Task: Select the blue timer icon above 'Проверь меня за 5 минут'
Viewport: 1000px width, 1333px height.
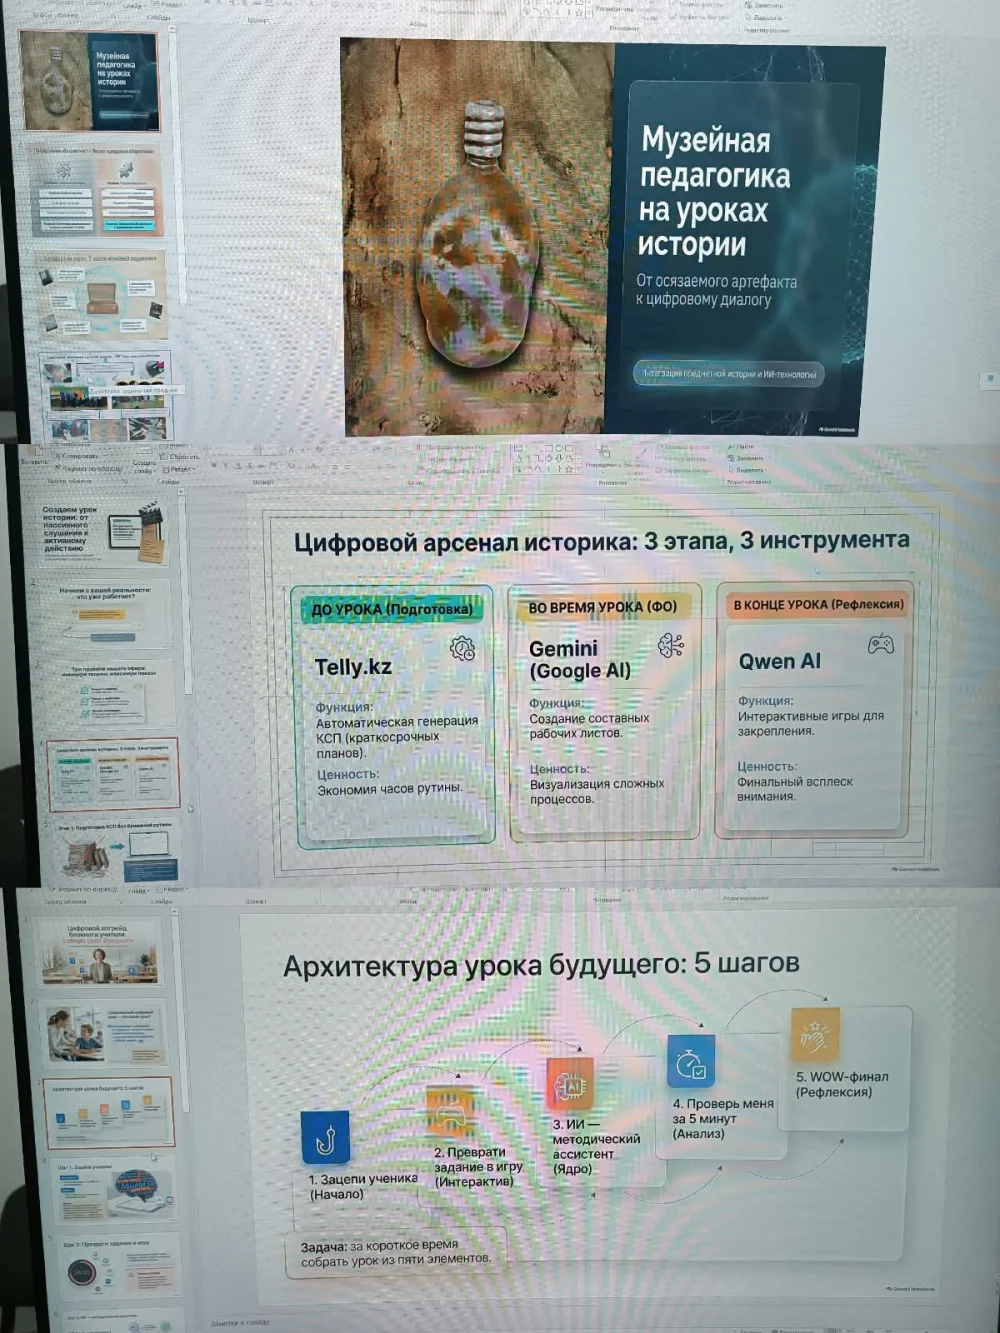Action: [x=691, y=1062]
